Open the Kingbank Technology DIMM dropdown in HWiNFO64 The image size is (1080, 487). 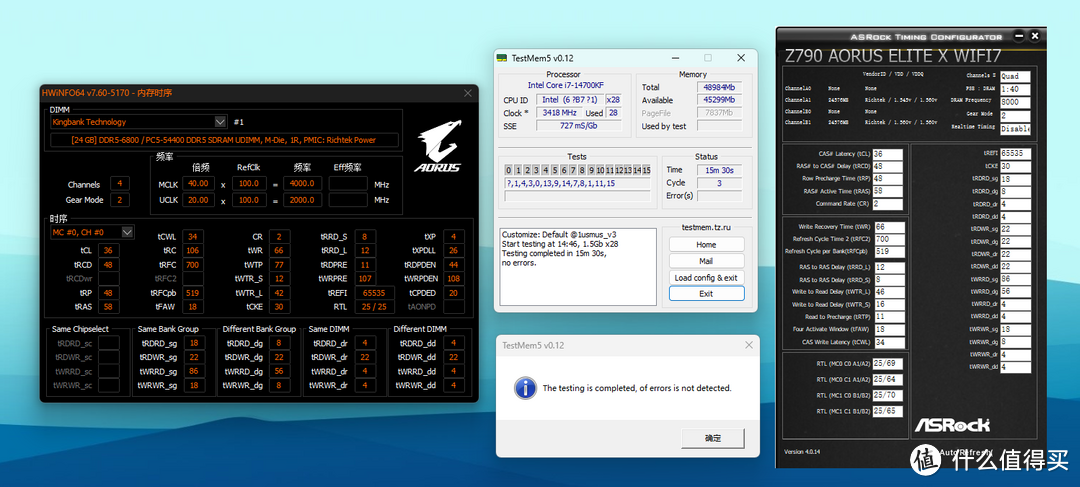tap(138, 122)
